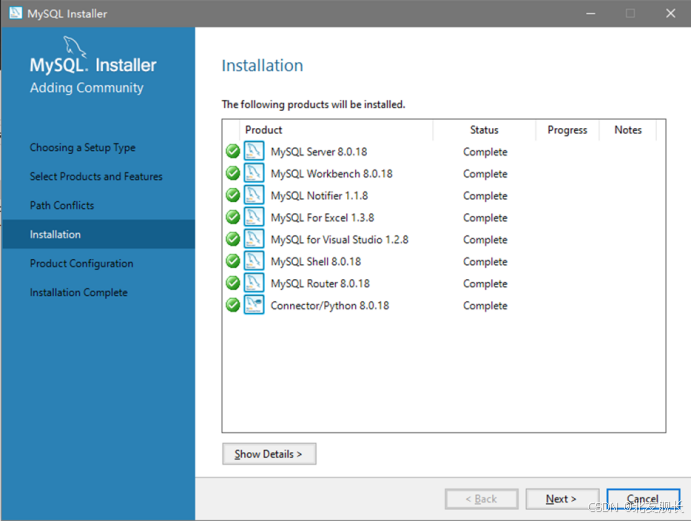Open Product Configuration step
Viewport: 692px width, 521px height.
coord(82,263)
